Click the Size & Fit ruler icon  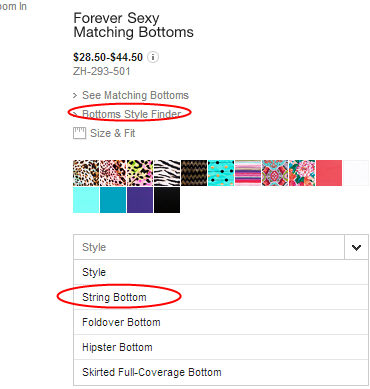click(79, 133)
